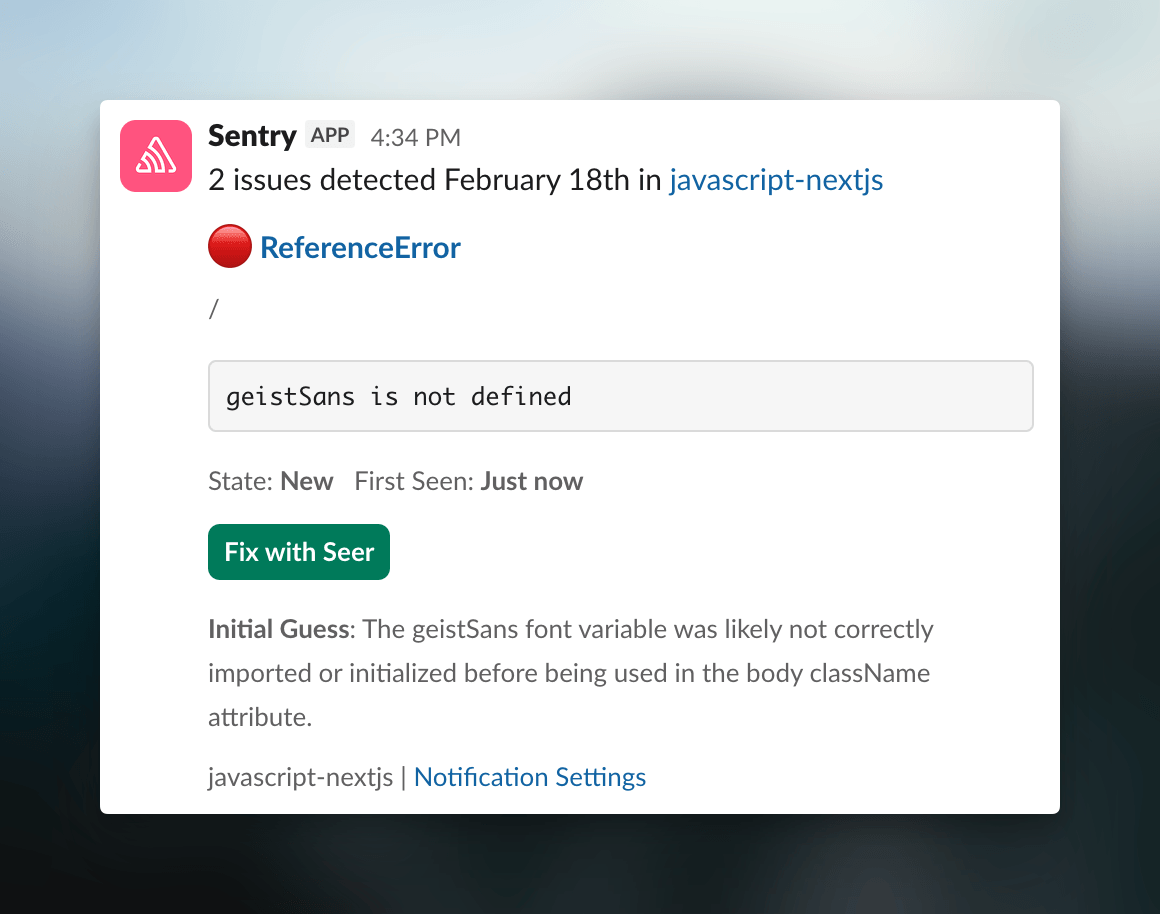Image resolution: width=1160 pixels, height=914 pixels.
Task: Click the APP badge next to Sentry
Action: tap(330, 134)
